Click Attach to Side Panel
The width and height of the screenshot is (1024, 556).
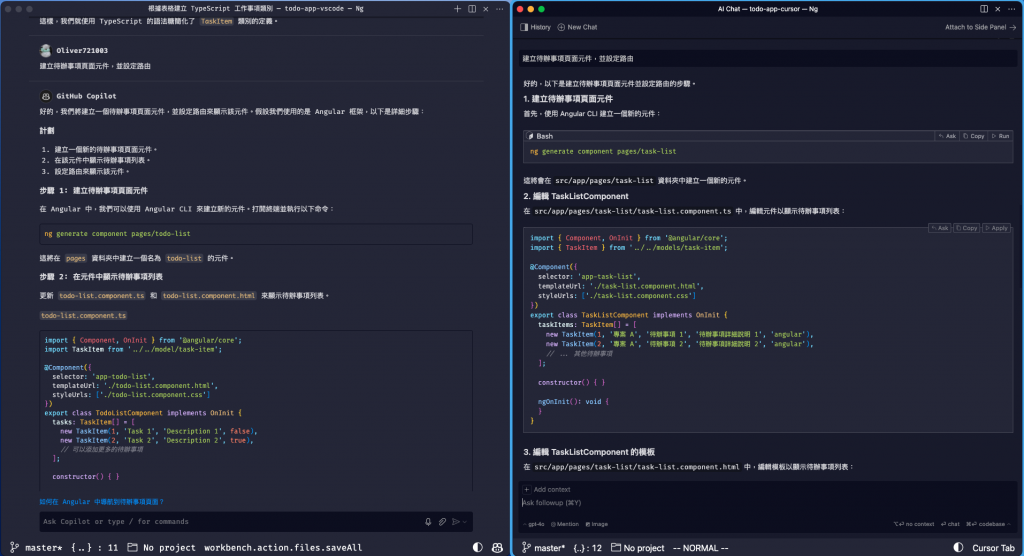[980, 27]
